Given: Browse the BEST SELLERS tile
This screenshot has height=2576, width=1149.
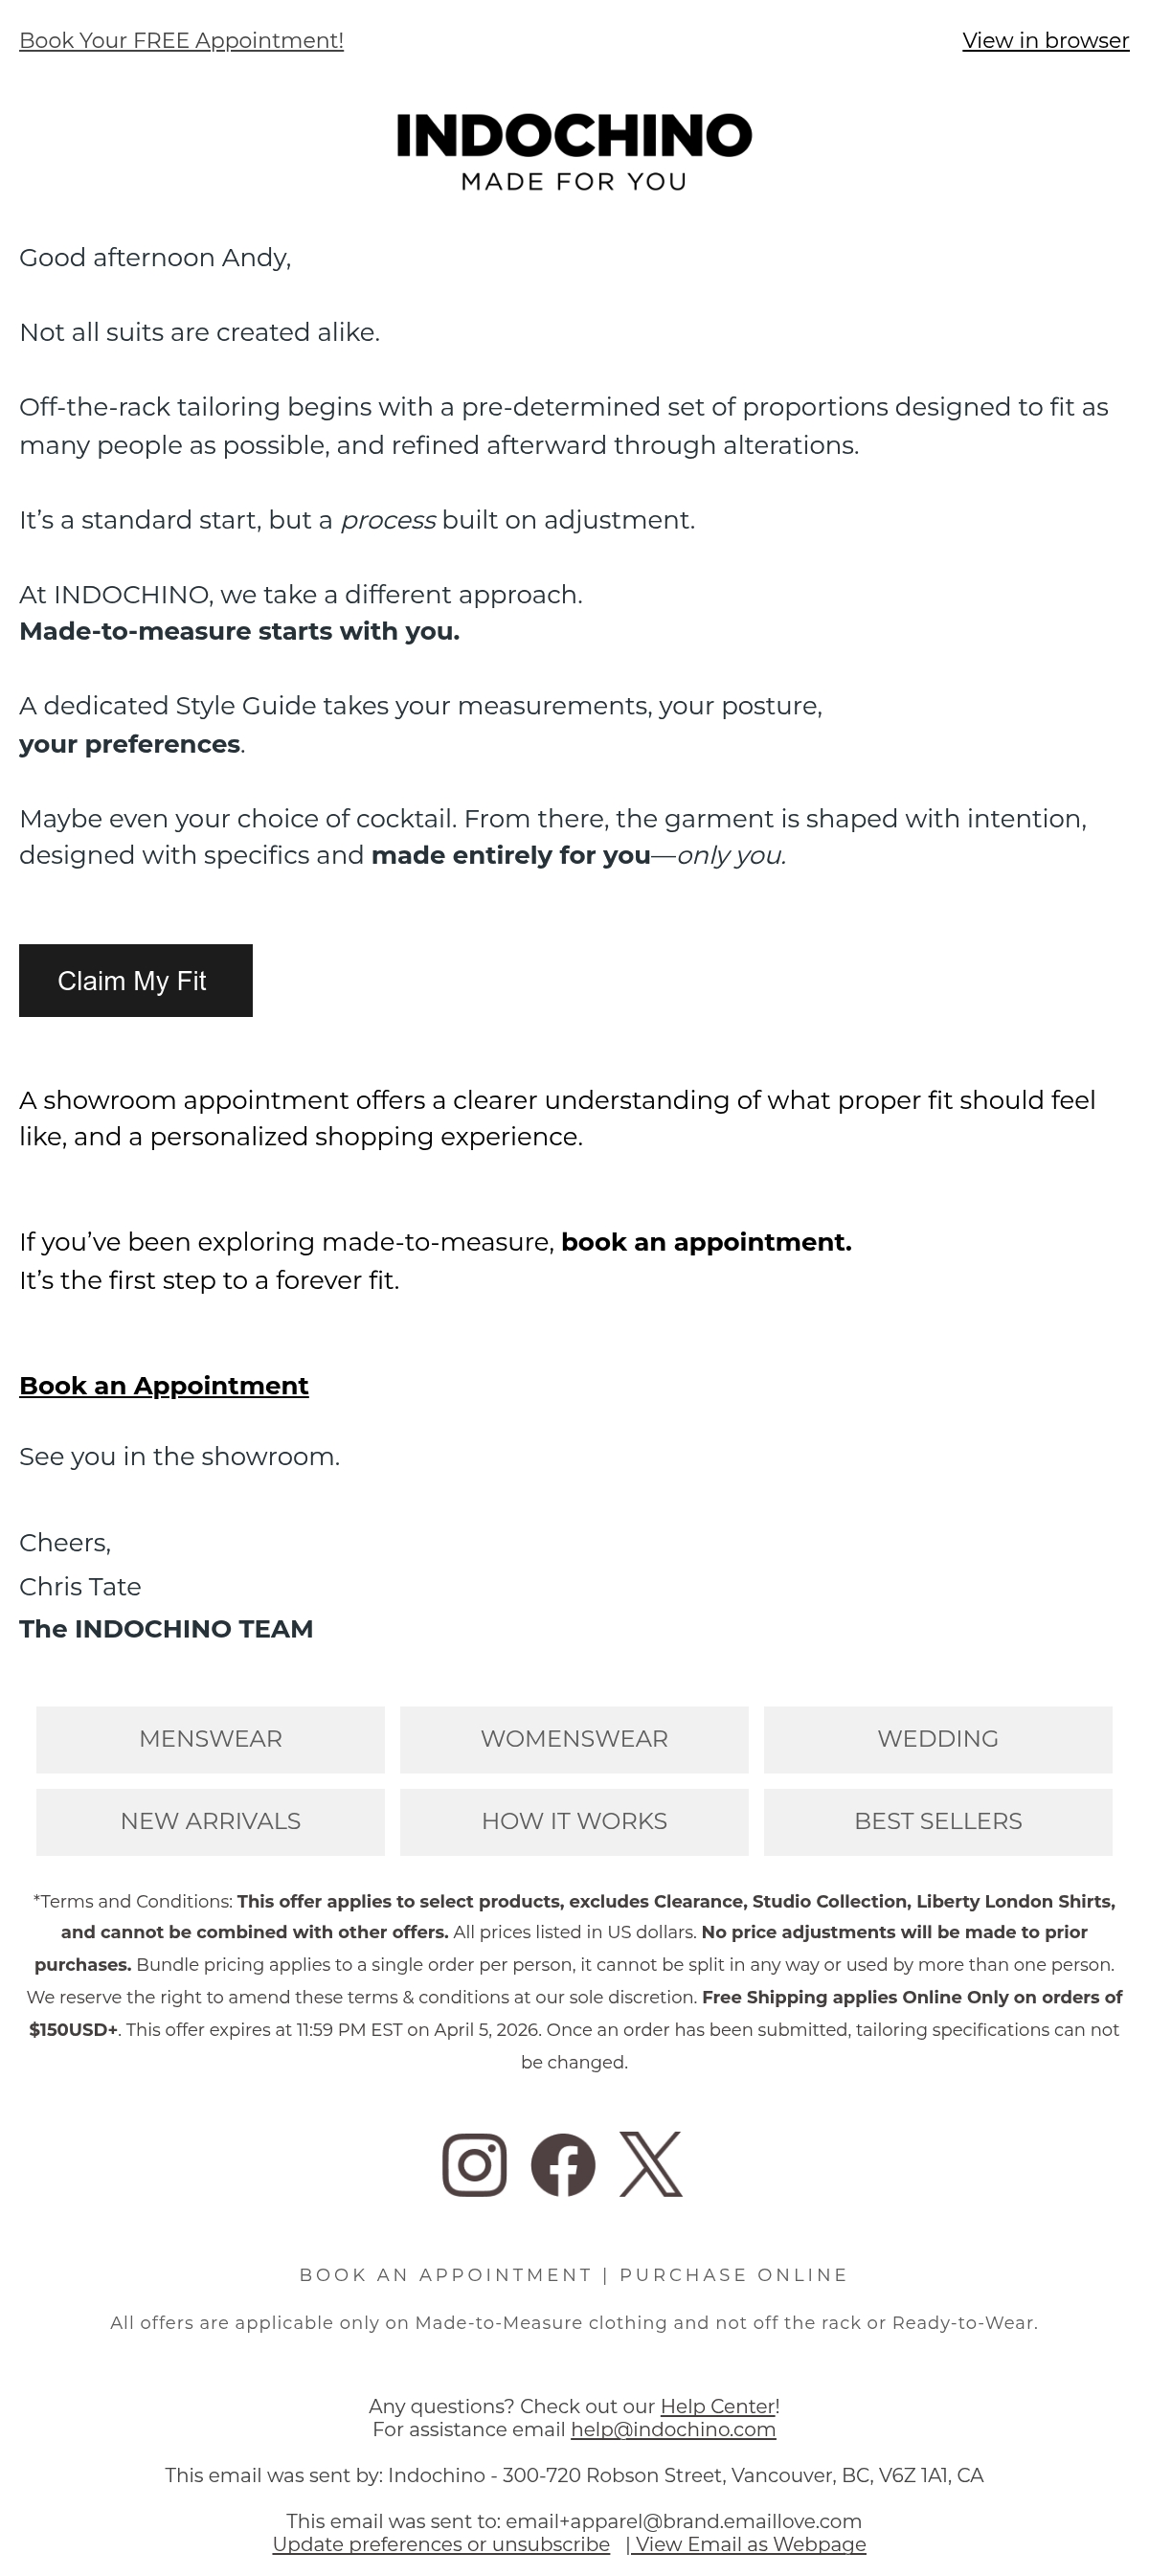Looking at the screenshot, I should 938,1821.
